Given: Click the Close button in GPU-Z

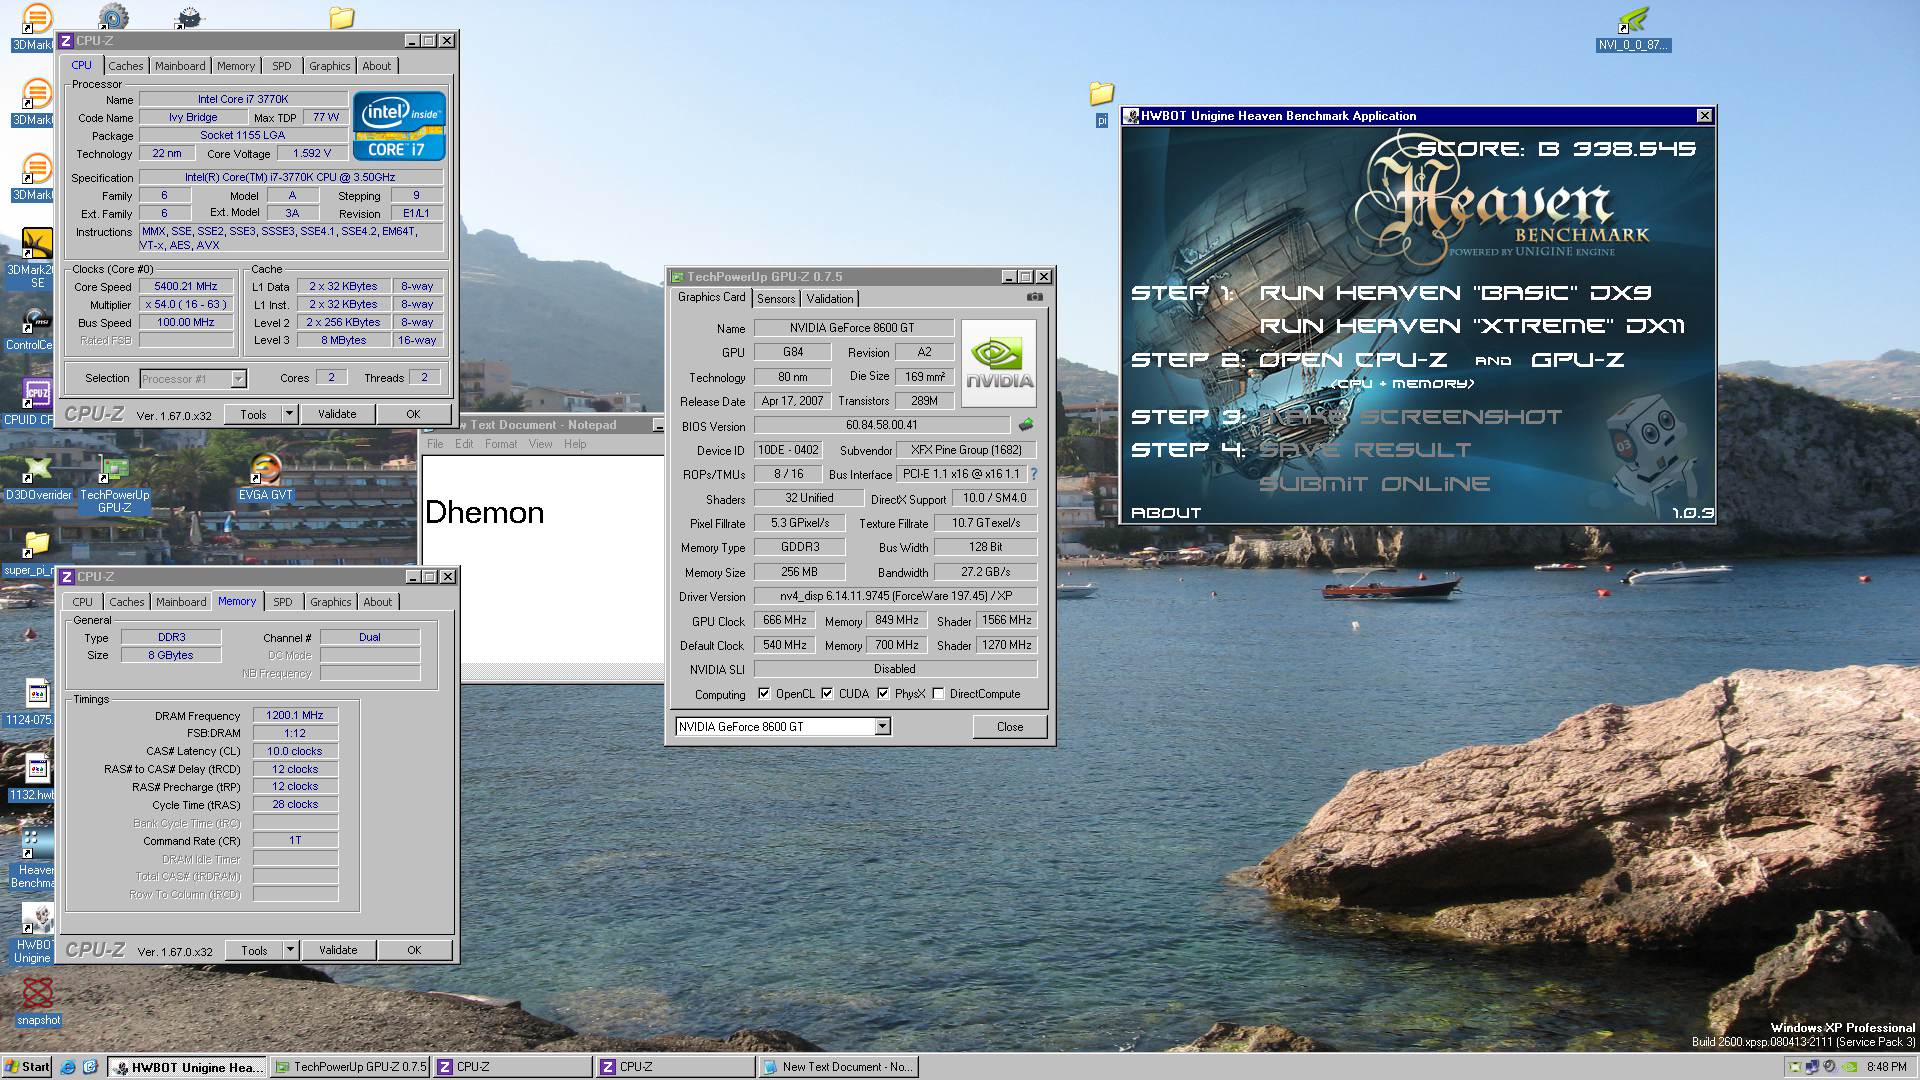Looking at the screenshot, I should 1010,727.
